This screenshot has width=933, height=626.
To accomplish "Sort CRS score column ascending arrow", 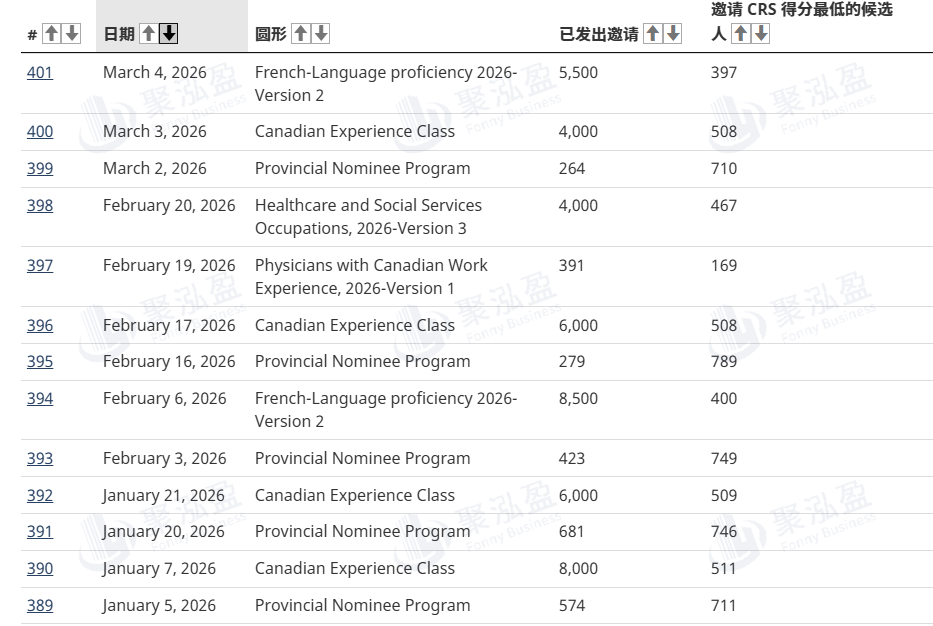I will [x=741, y=34].
